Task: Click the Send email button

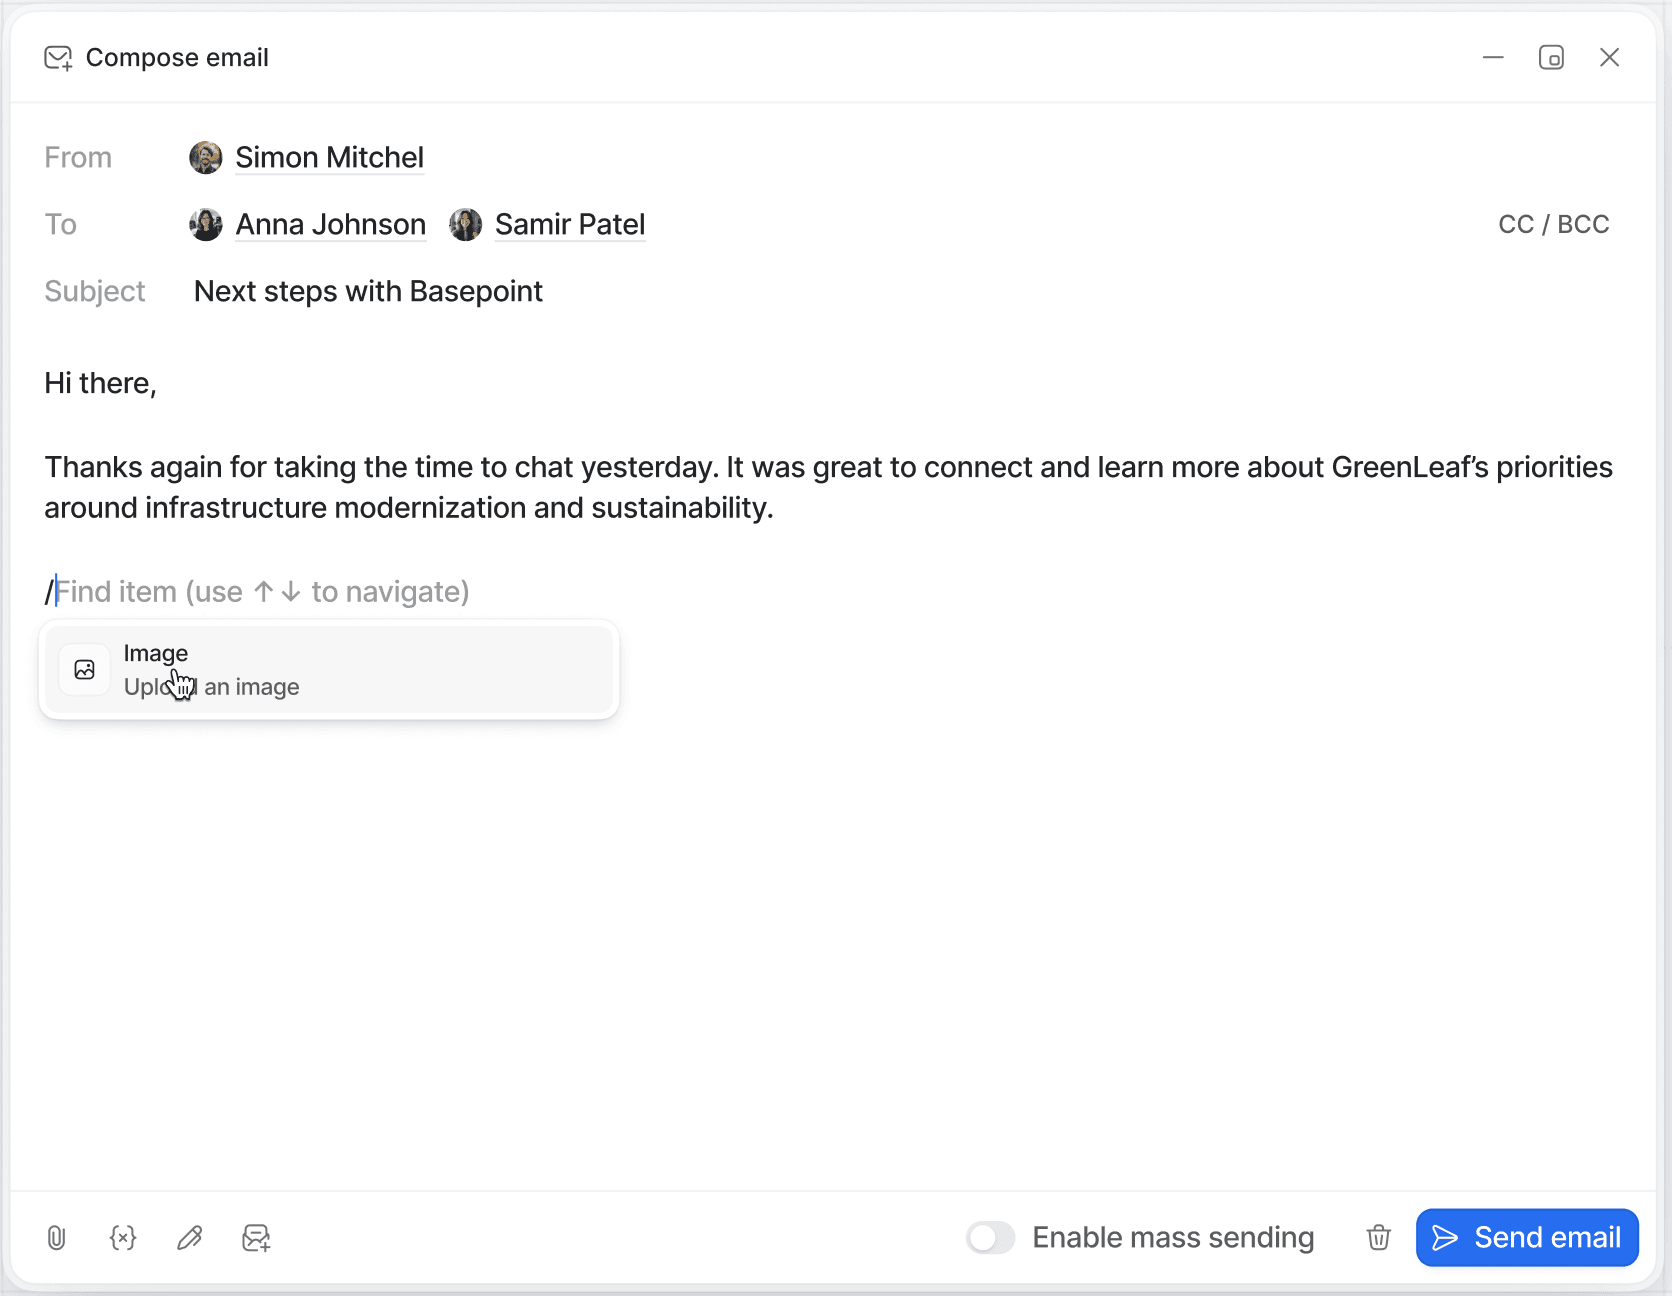Action: point(1526,1237)
